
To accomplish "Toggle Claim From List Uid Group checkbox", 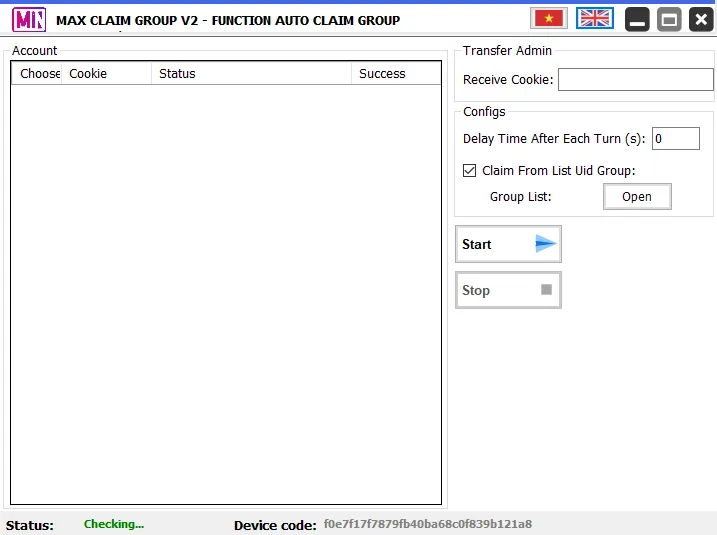I will (470, 171).
